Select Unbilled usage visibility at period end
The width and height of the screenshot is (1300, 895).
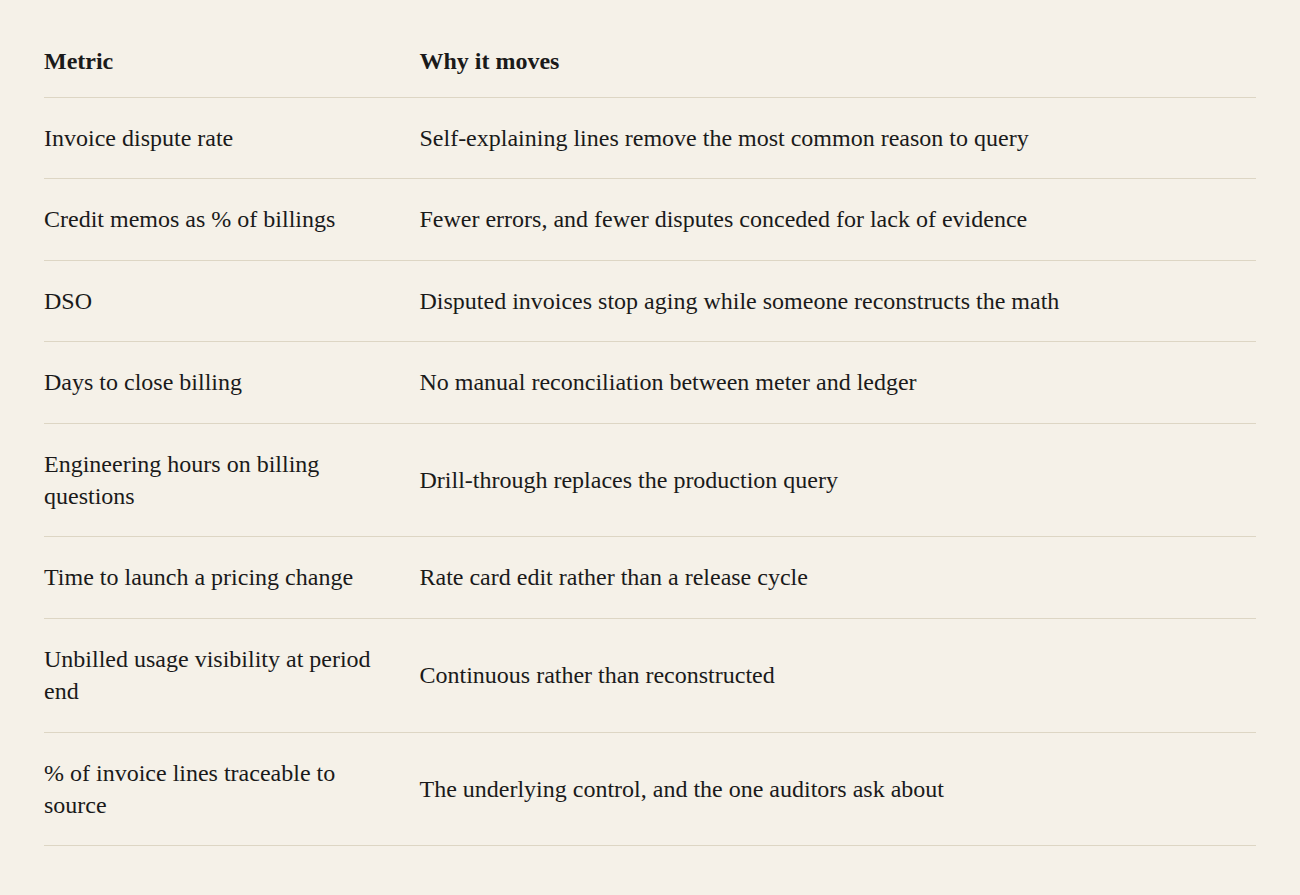pos(207,675)
